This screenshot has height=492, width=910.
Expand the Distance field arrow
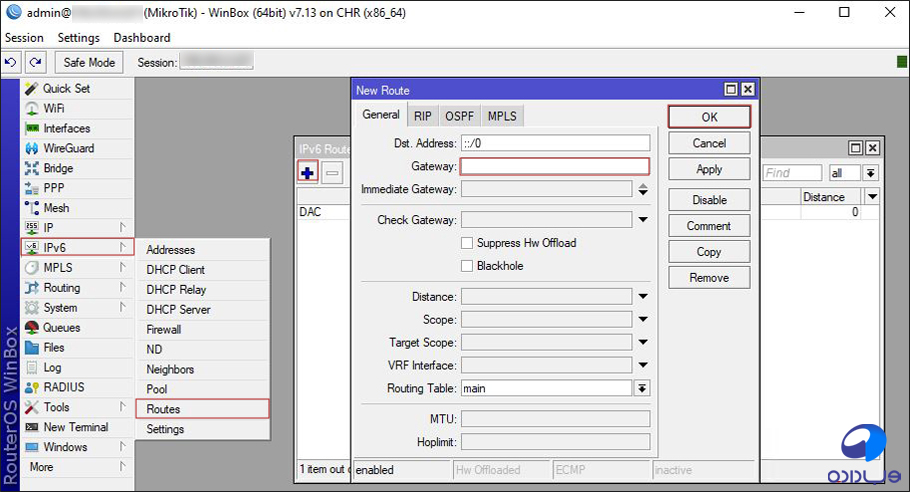click(643, 297)
